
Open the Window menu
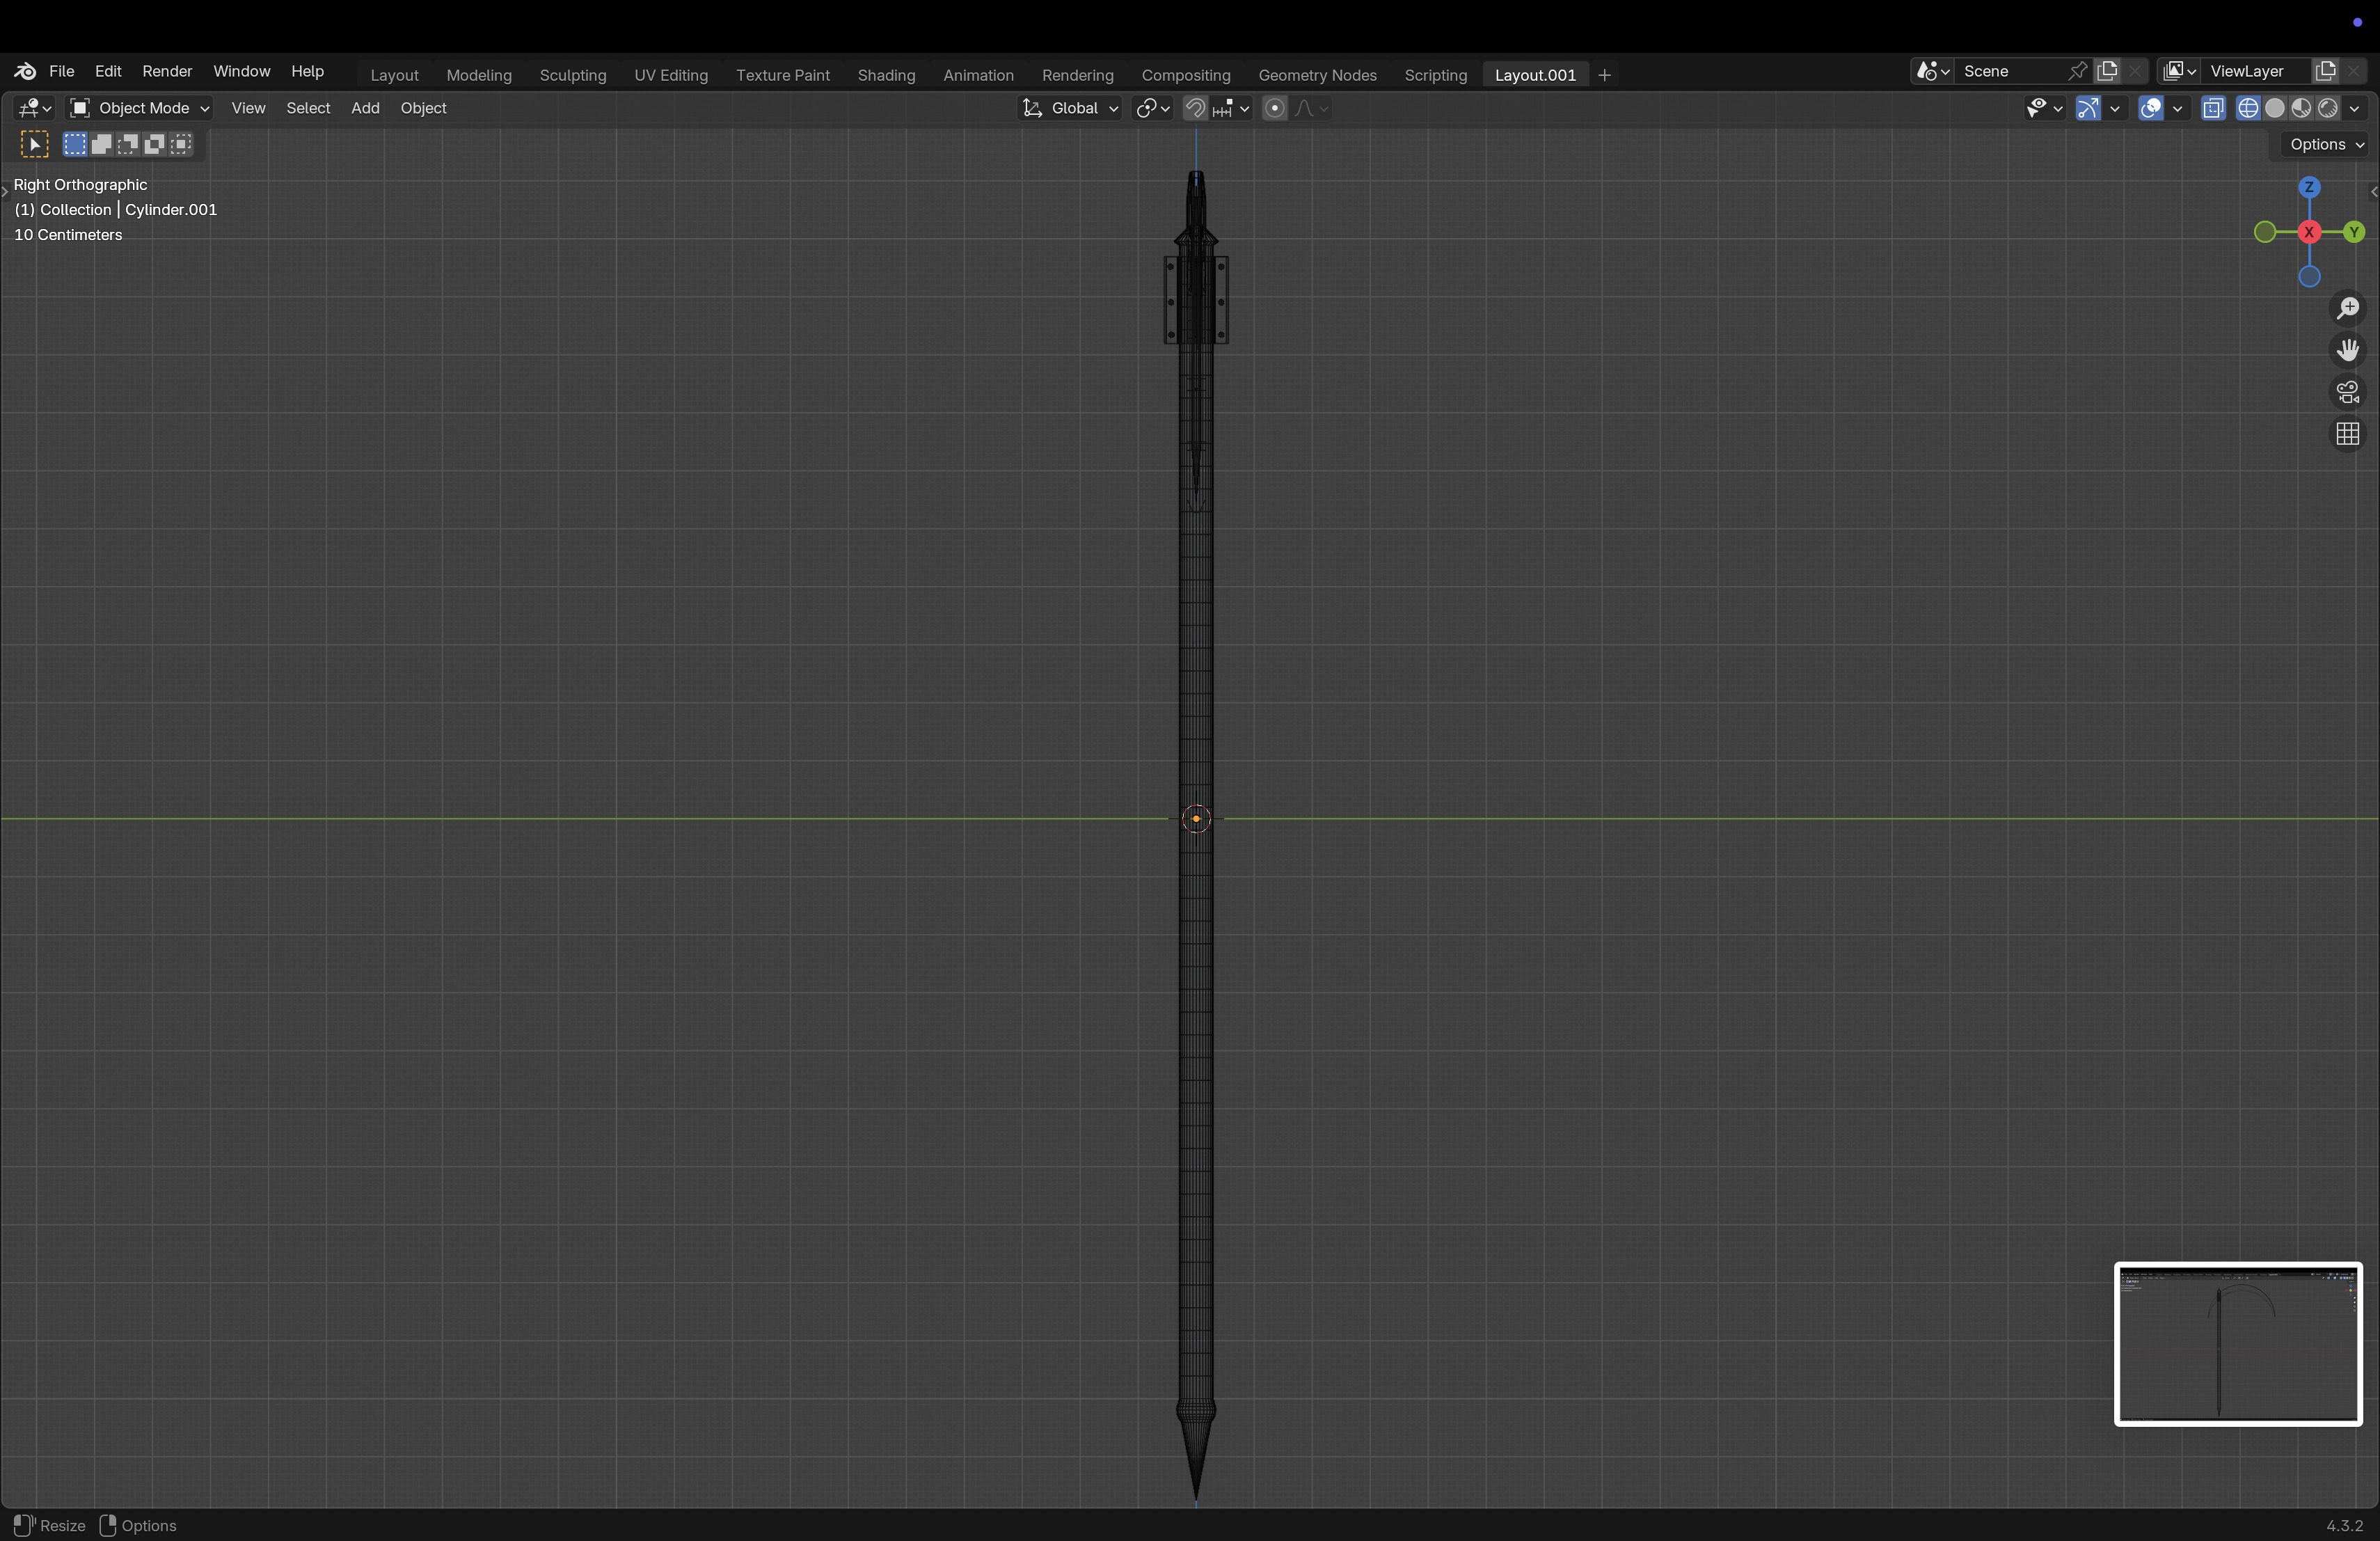pos(241,71)
